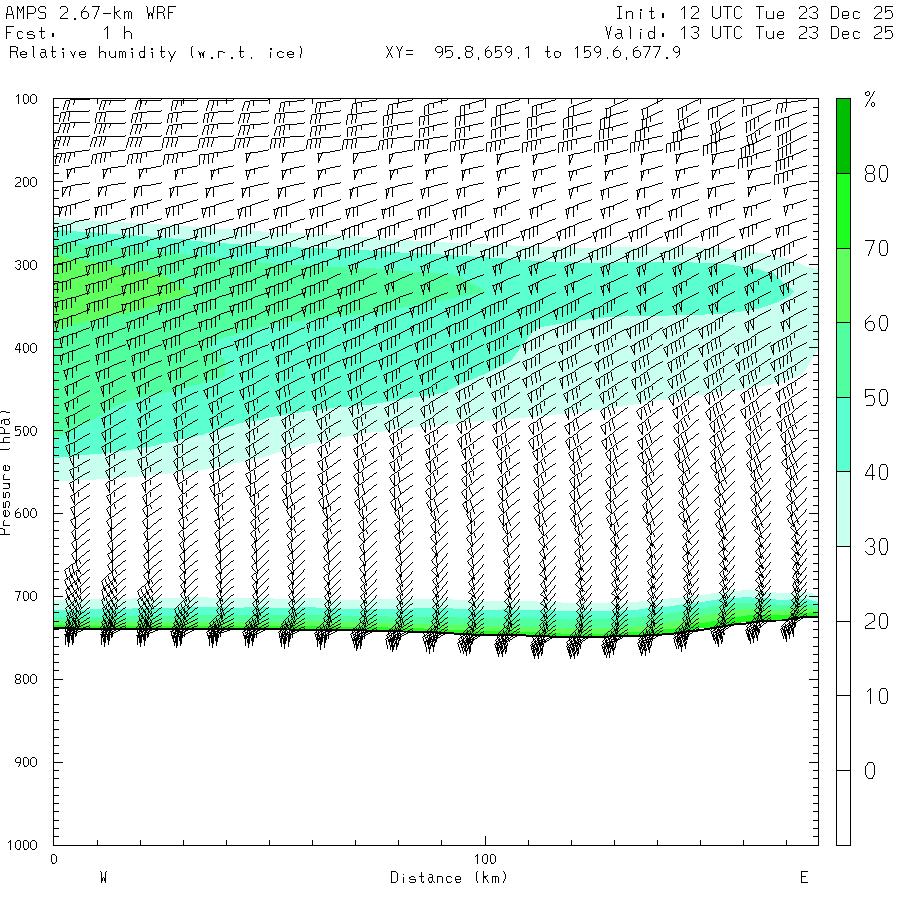Click the W marker below the x-axis

coord(104,878)
